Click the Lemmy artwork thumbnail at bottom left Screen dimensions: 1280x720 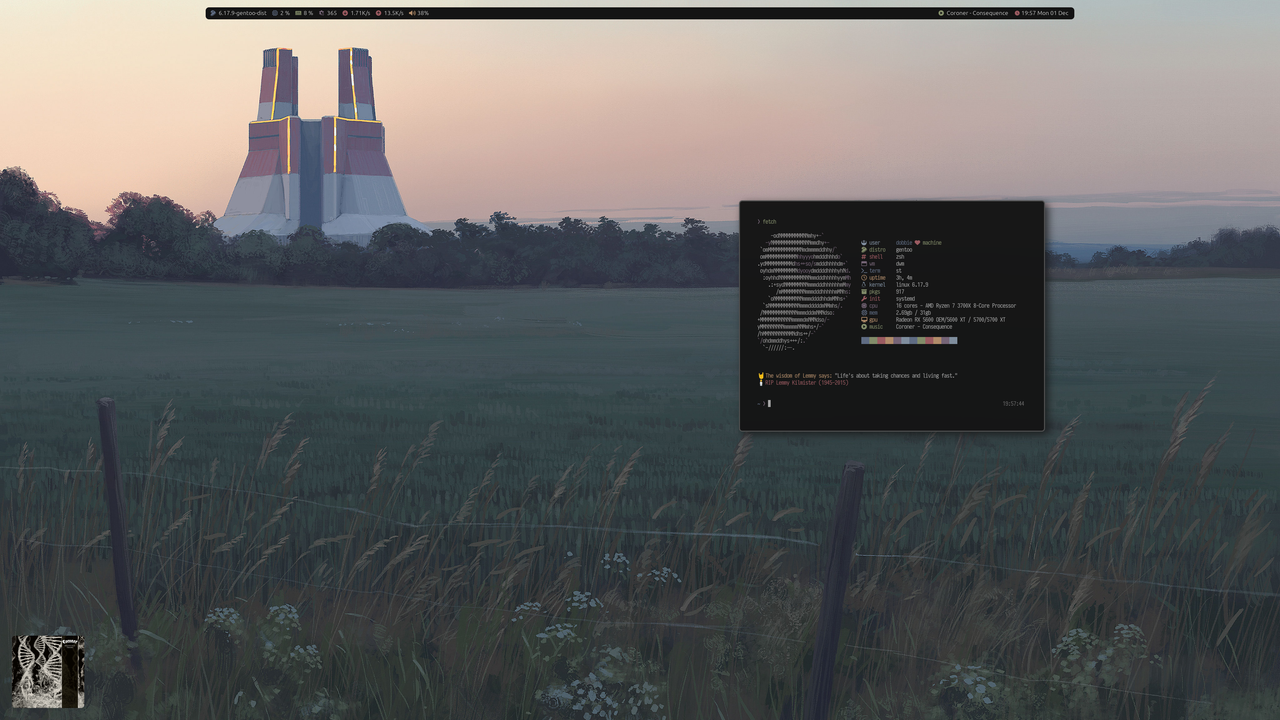pyautogui.click(x=46, y=671)
